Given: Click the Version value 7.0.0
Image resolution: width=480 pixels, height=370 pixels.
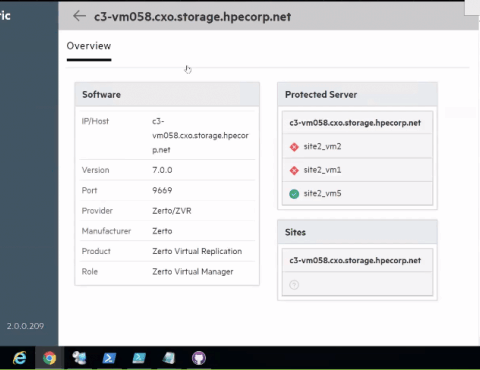Looking at the screenshot, I should tap(162, 170).
